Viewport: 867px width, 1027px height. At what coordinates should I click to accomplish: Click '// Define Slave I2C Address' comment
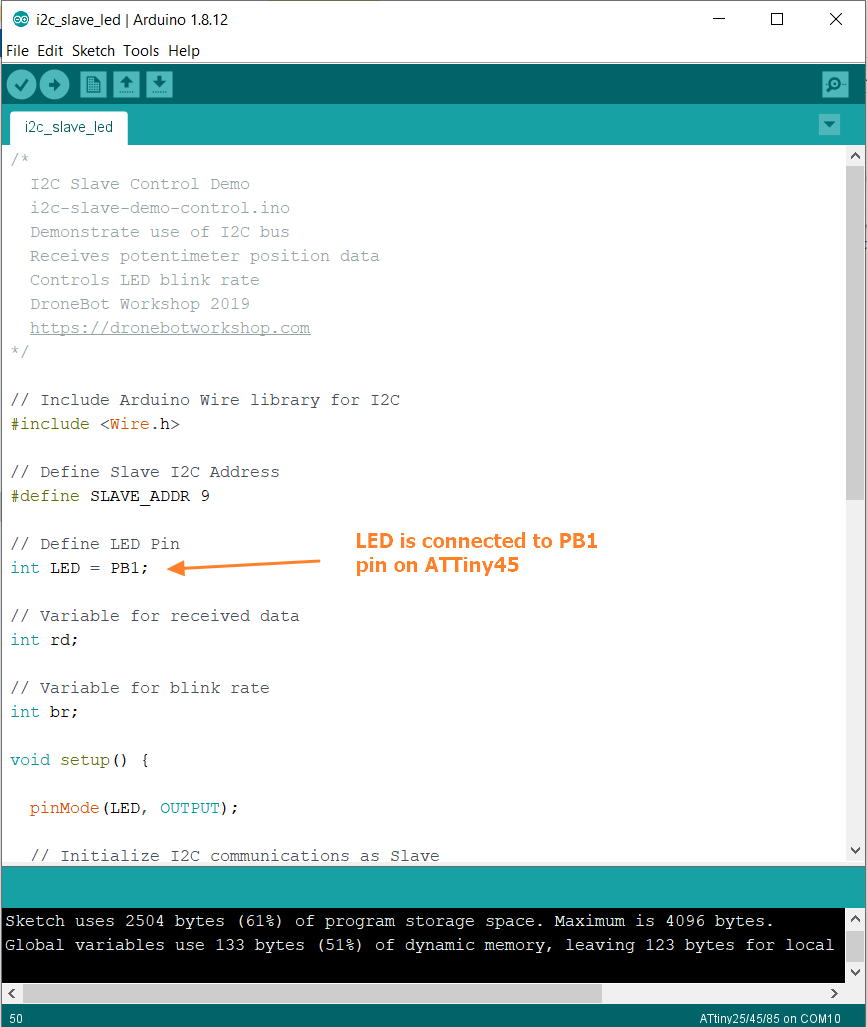coord(145,472)
